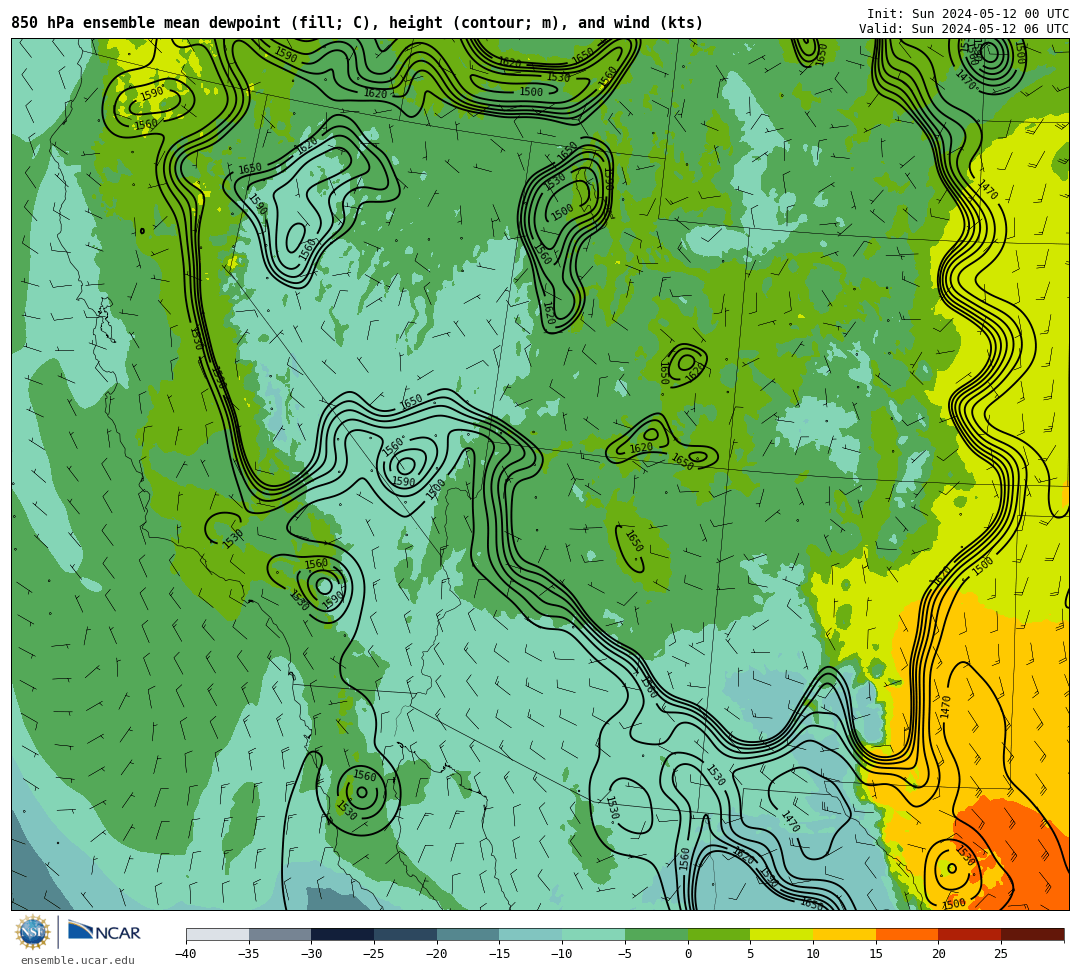
Task: Click the -40 to -35 colorbar swatch
Action: click(218, 934)
